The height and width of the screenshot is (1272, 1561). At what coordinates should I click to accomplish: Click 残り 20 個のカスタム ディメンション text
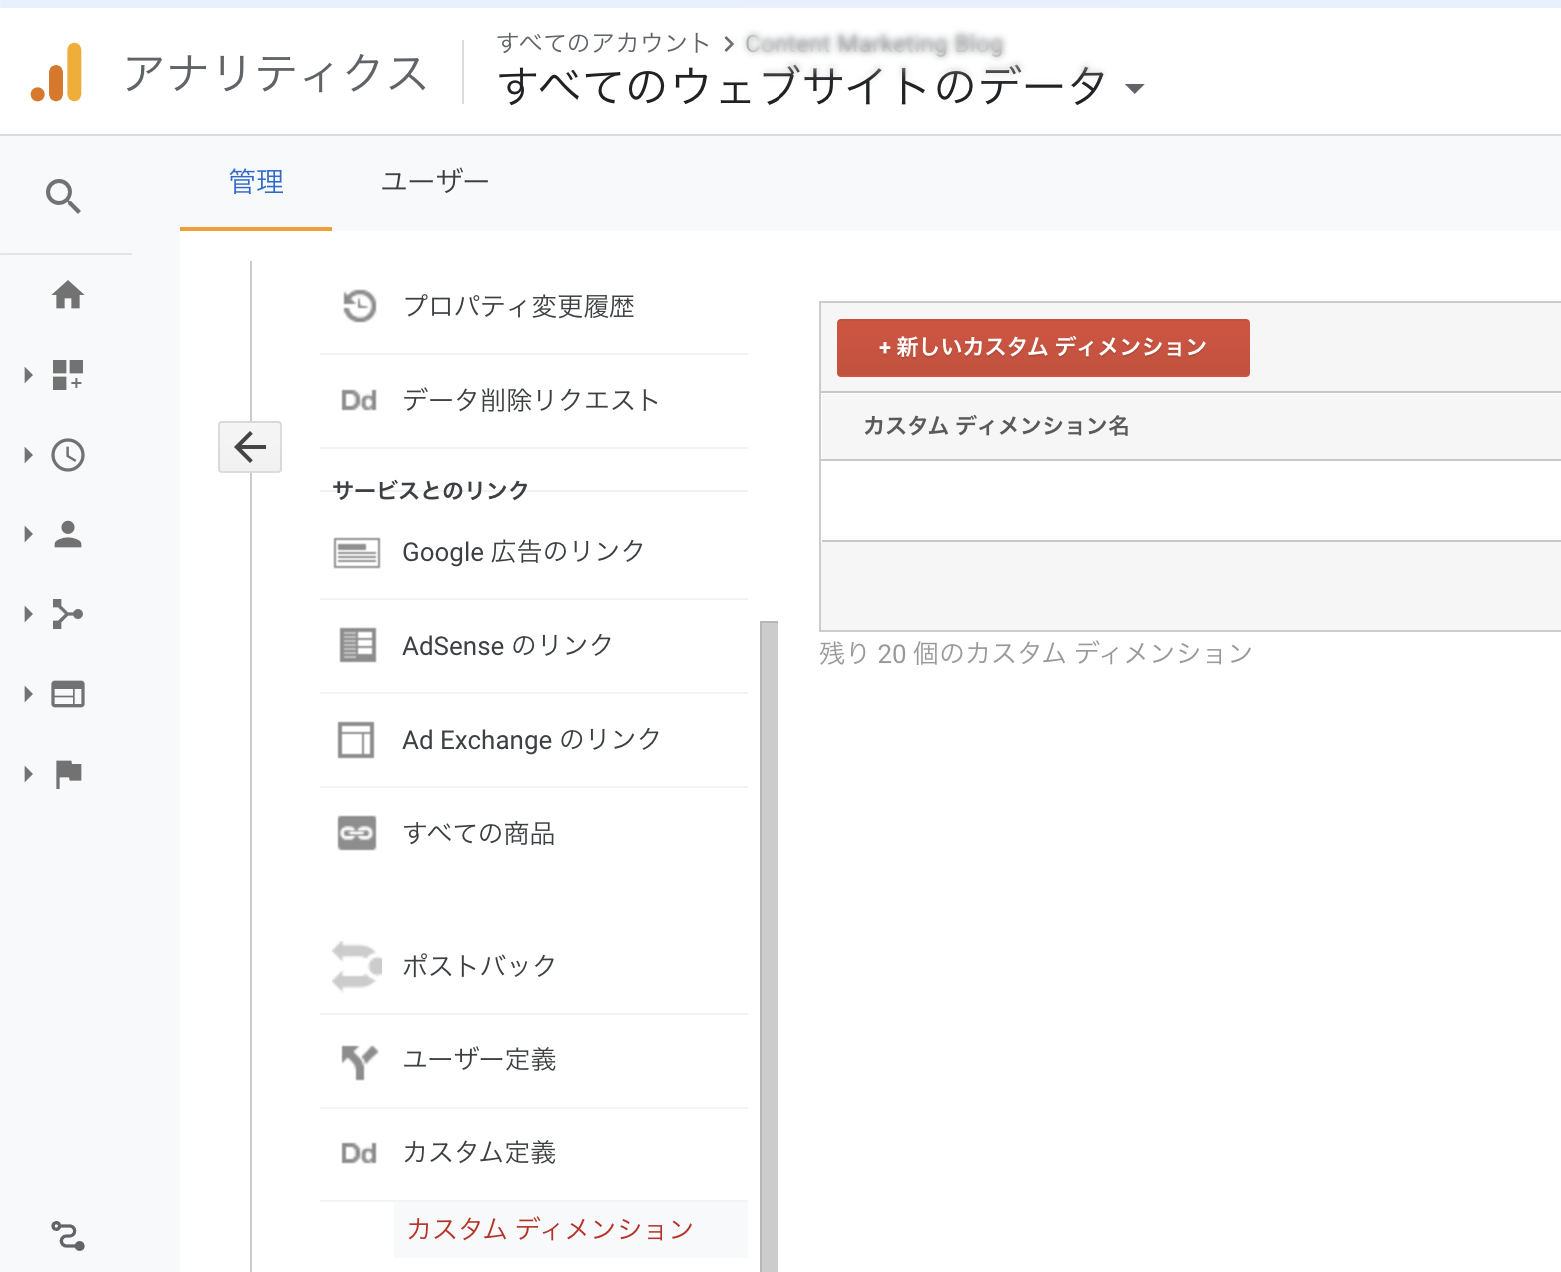(1035, 654)
